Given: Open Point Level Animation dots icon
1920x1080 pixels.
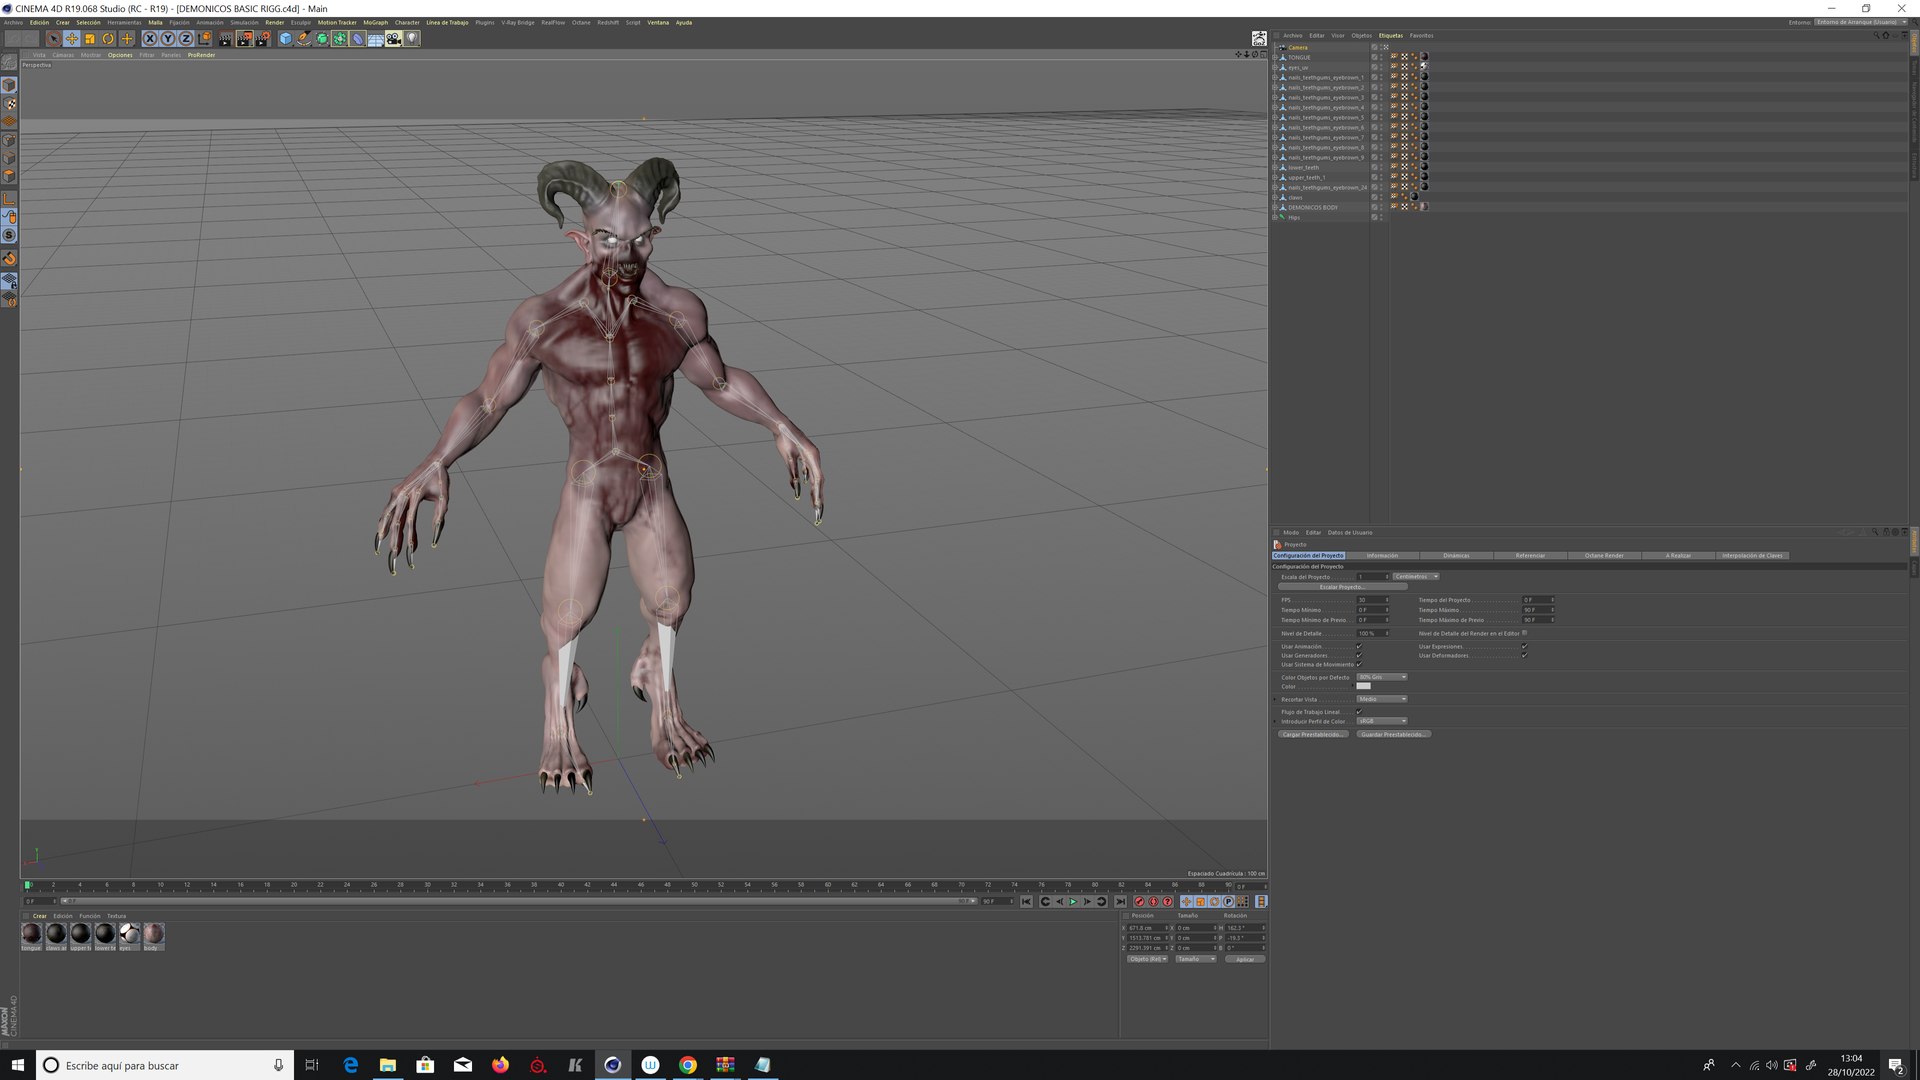Looking at the screenshot, I should pos(1242,902).
